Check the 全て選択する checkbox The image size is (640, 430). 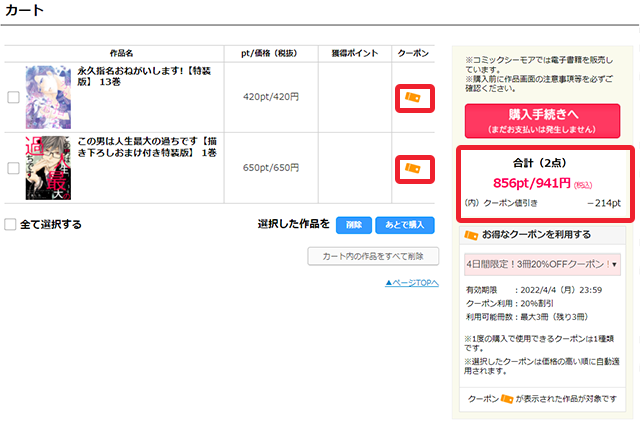[x=10, y=225]
